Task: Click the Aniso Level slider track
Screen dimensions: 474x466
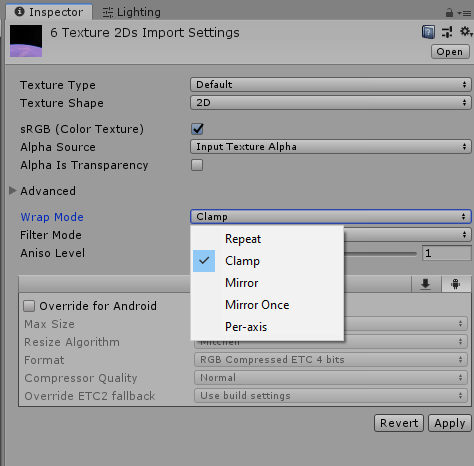Action: pos(380,254)
